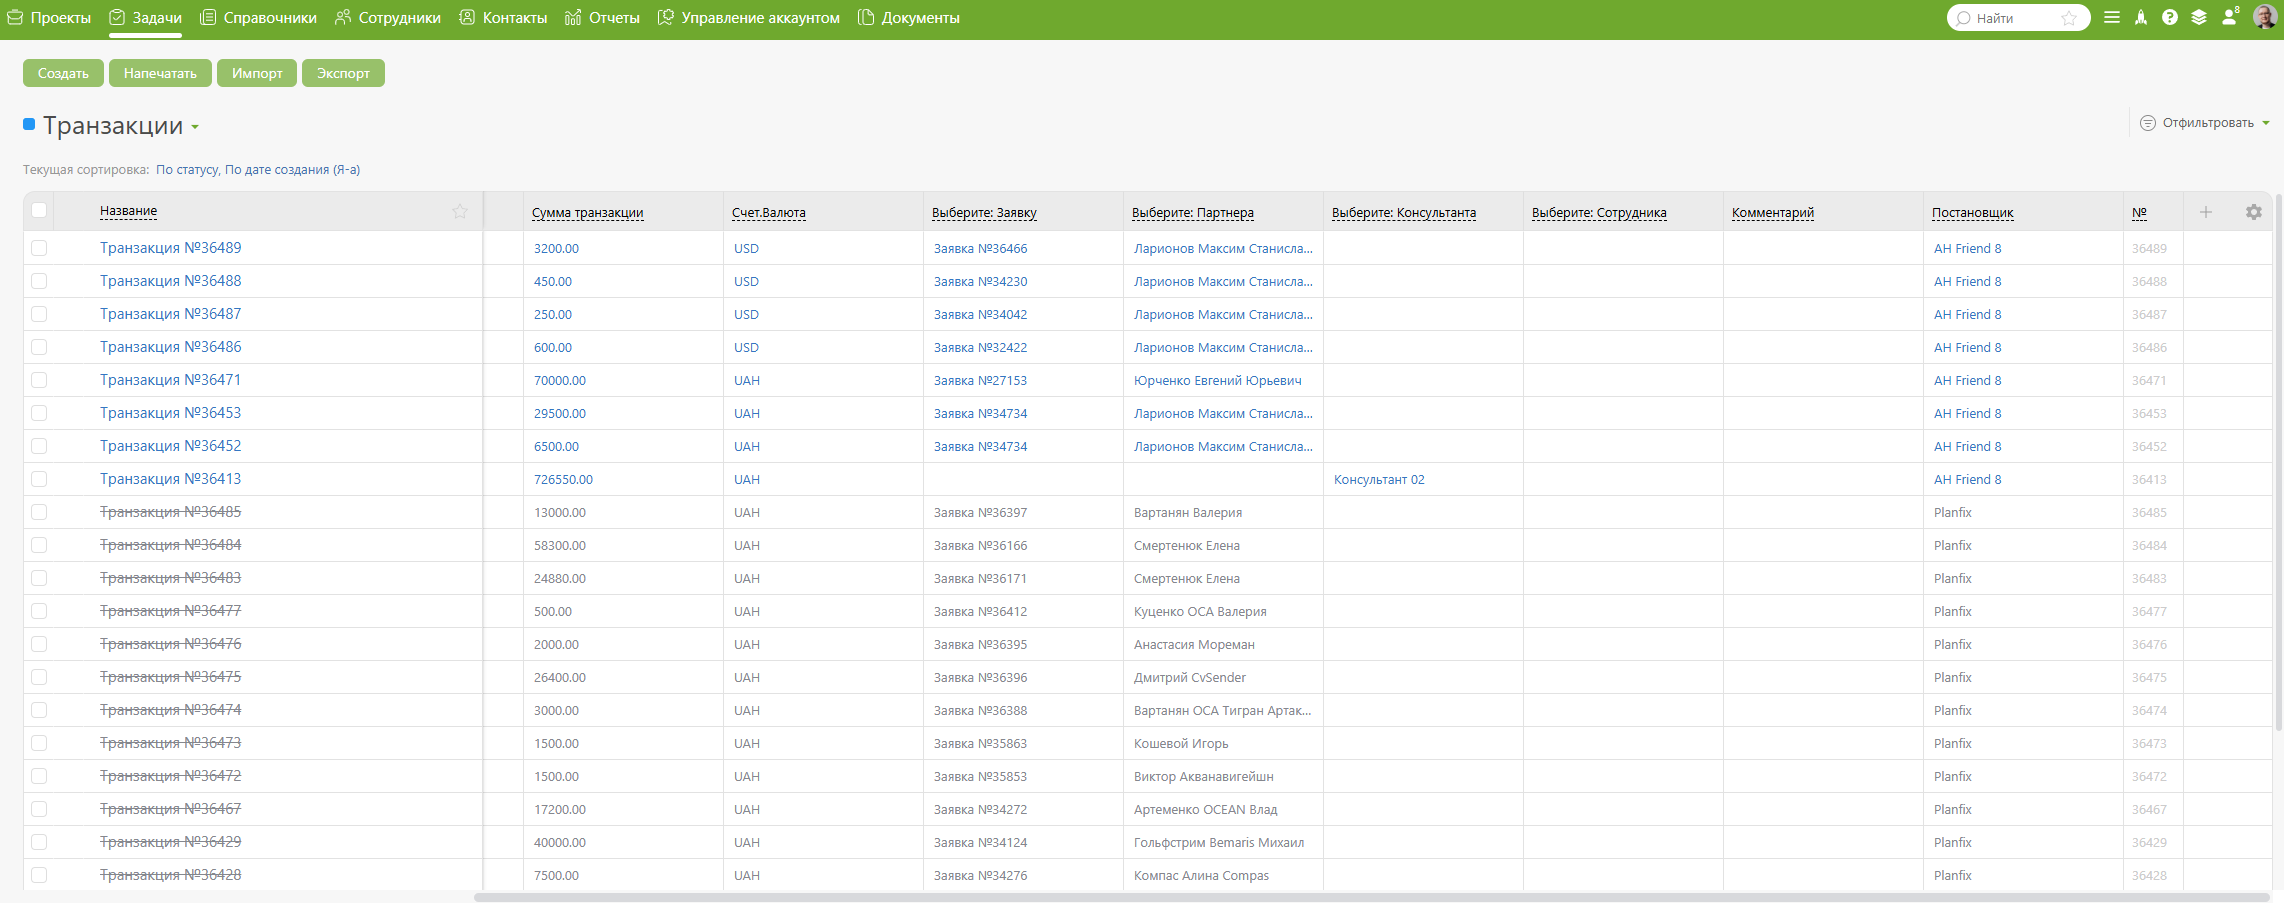Sort by Выберите: Партнера column header
Viewport: 2284px width, 903px height.
1192,212
